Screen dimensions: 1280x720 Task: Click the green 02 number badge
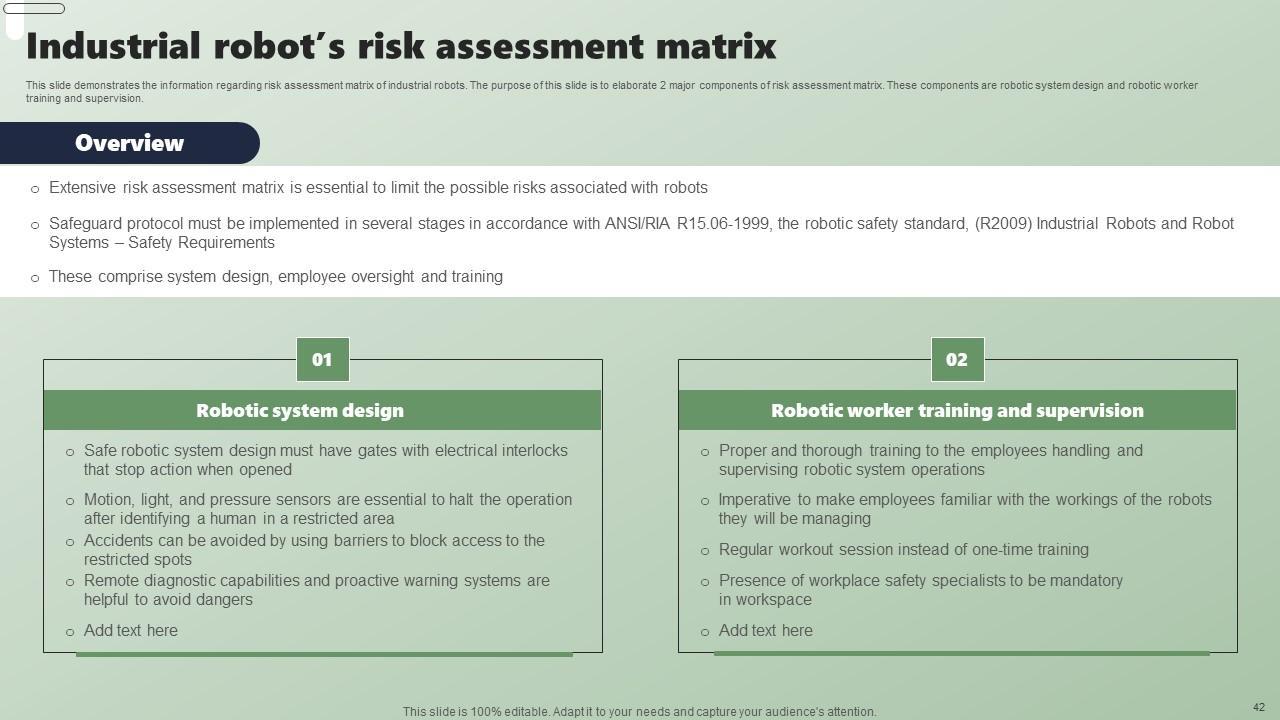click(x=957, y=360)
